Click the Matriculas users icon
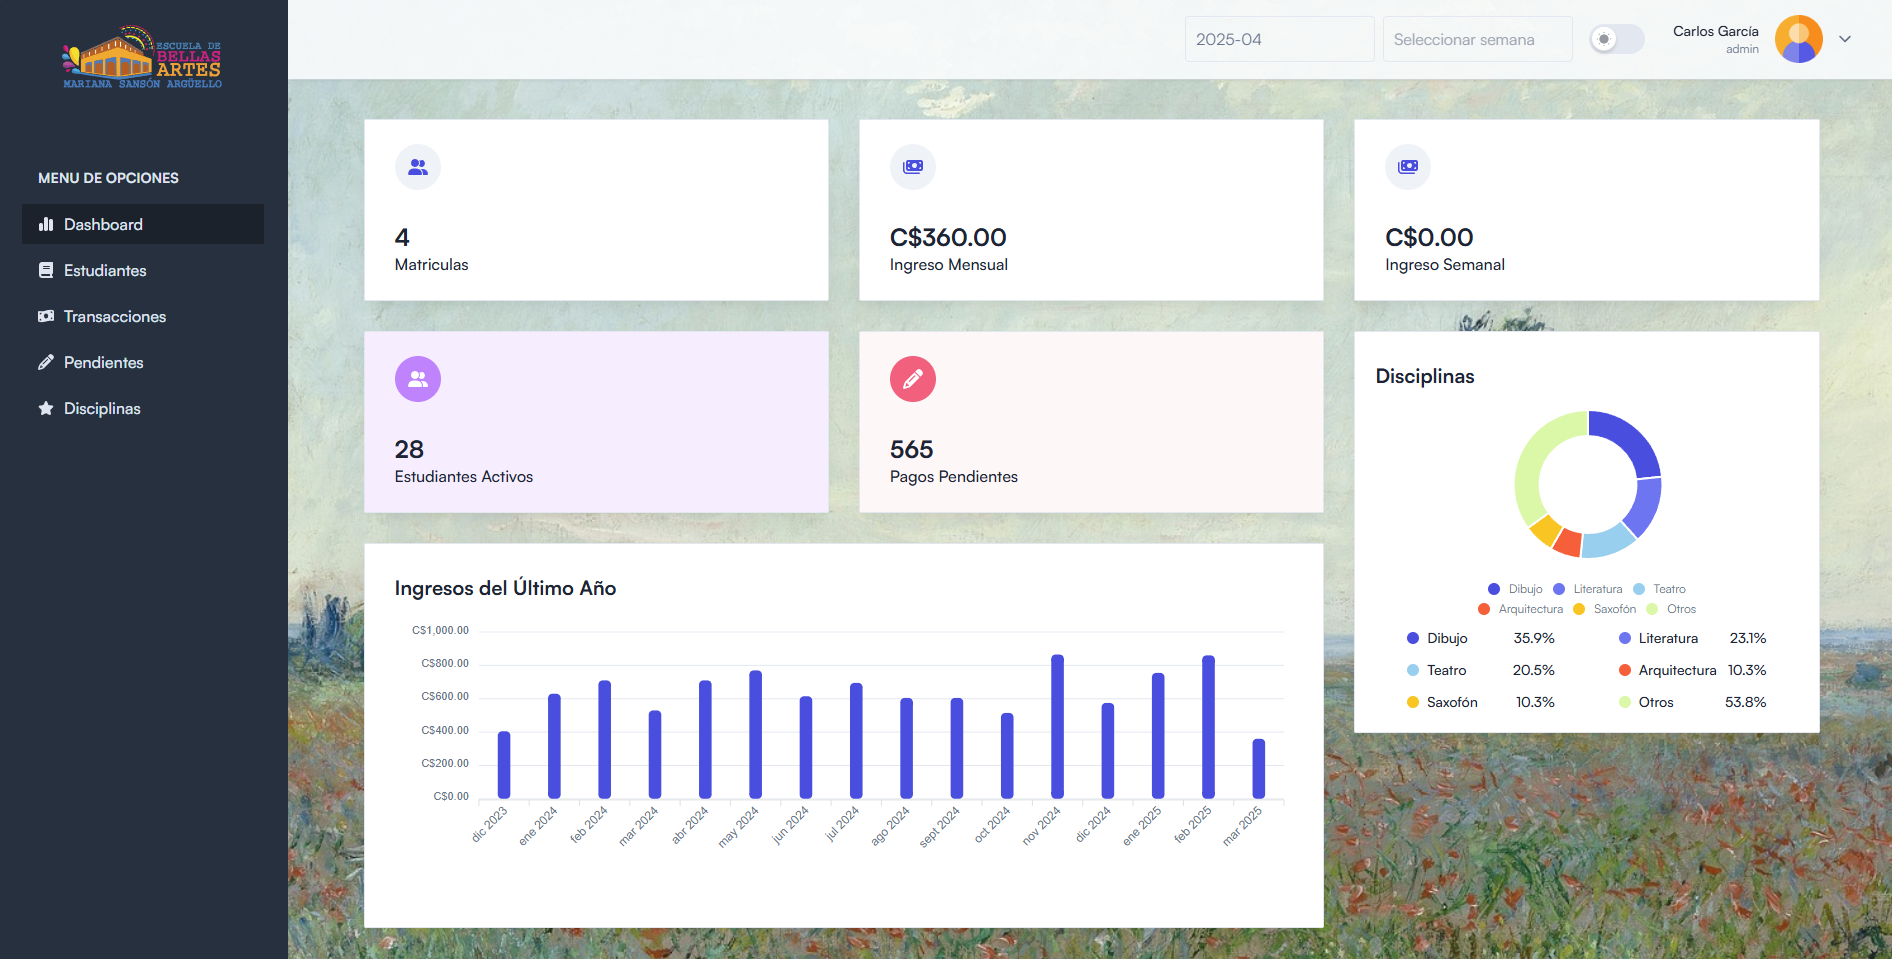1892x959 pixels. [418, 167]
